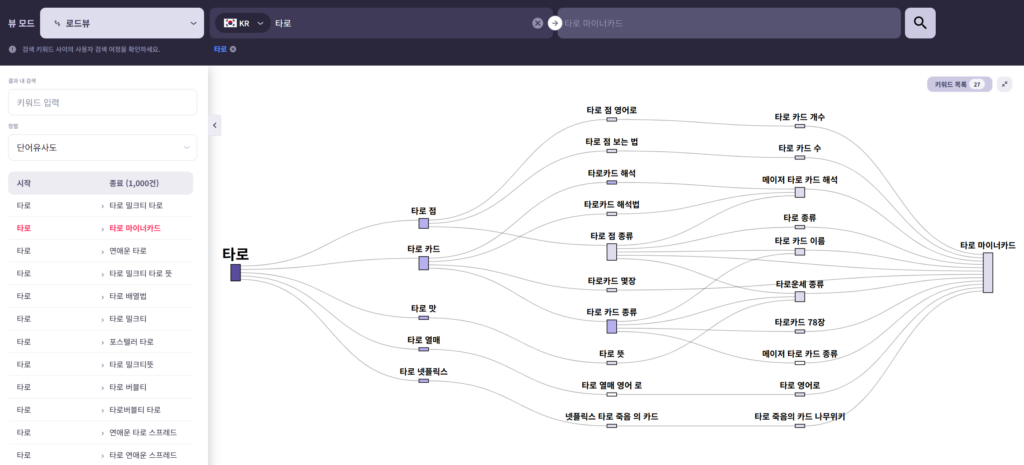Click the highlighted 타로 마이너카드 row
1024x465 pixels.
tap(100, 228)
